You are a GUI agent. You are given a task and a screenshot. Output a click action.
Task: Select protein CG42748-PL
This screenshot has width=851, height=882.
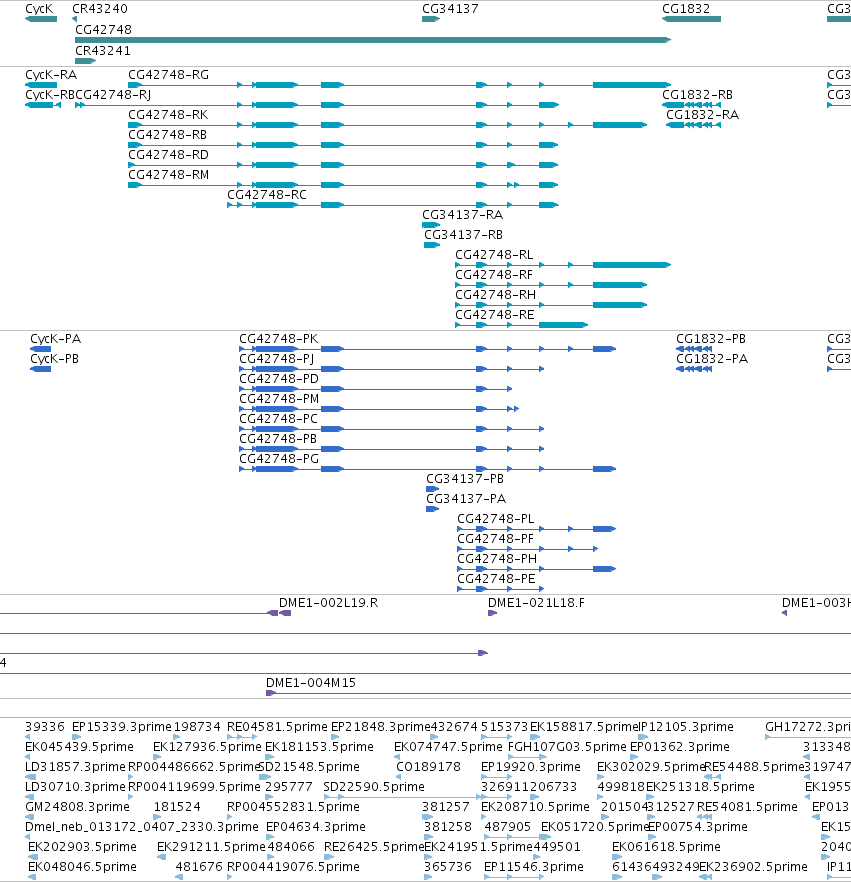tap(496, 519)
